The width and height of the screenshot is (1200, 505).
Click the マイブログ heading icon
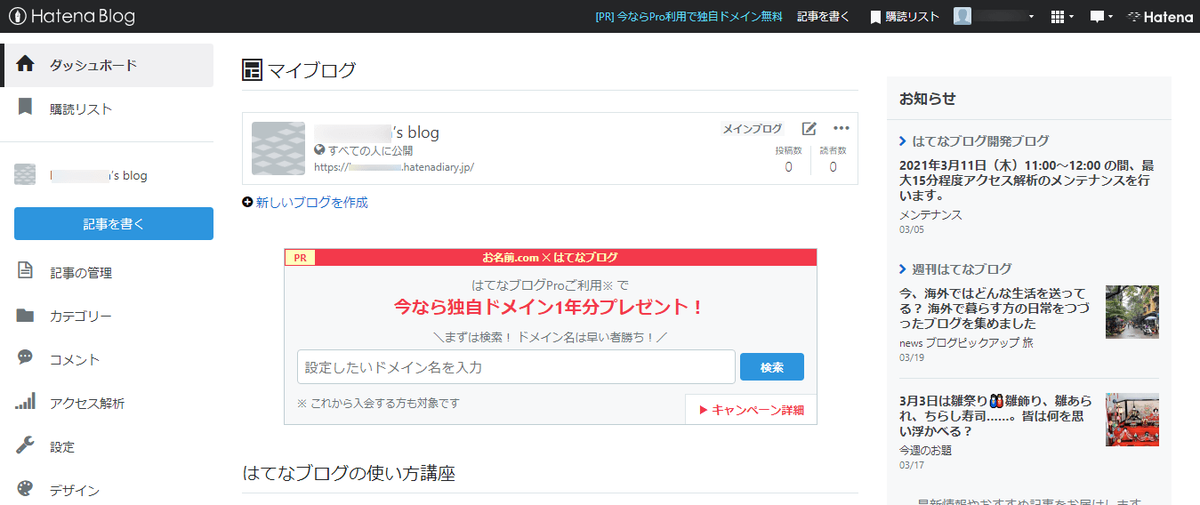[x=252, y=70]
